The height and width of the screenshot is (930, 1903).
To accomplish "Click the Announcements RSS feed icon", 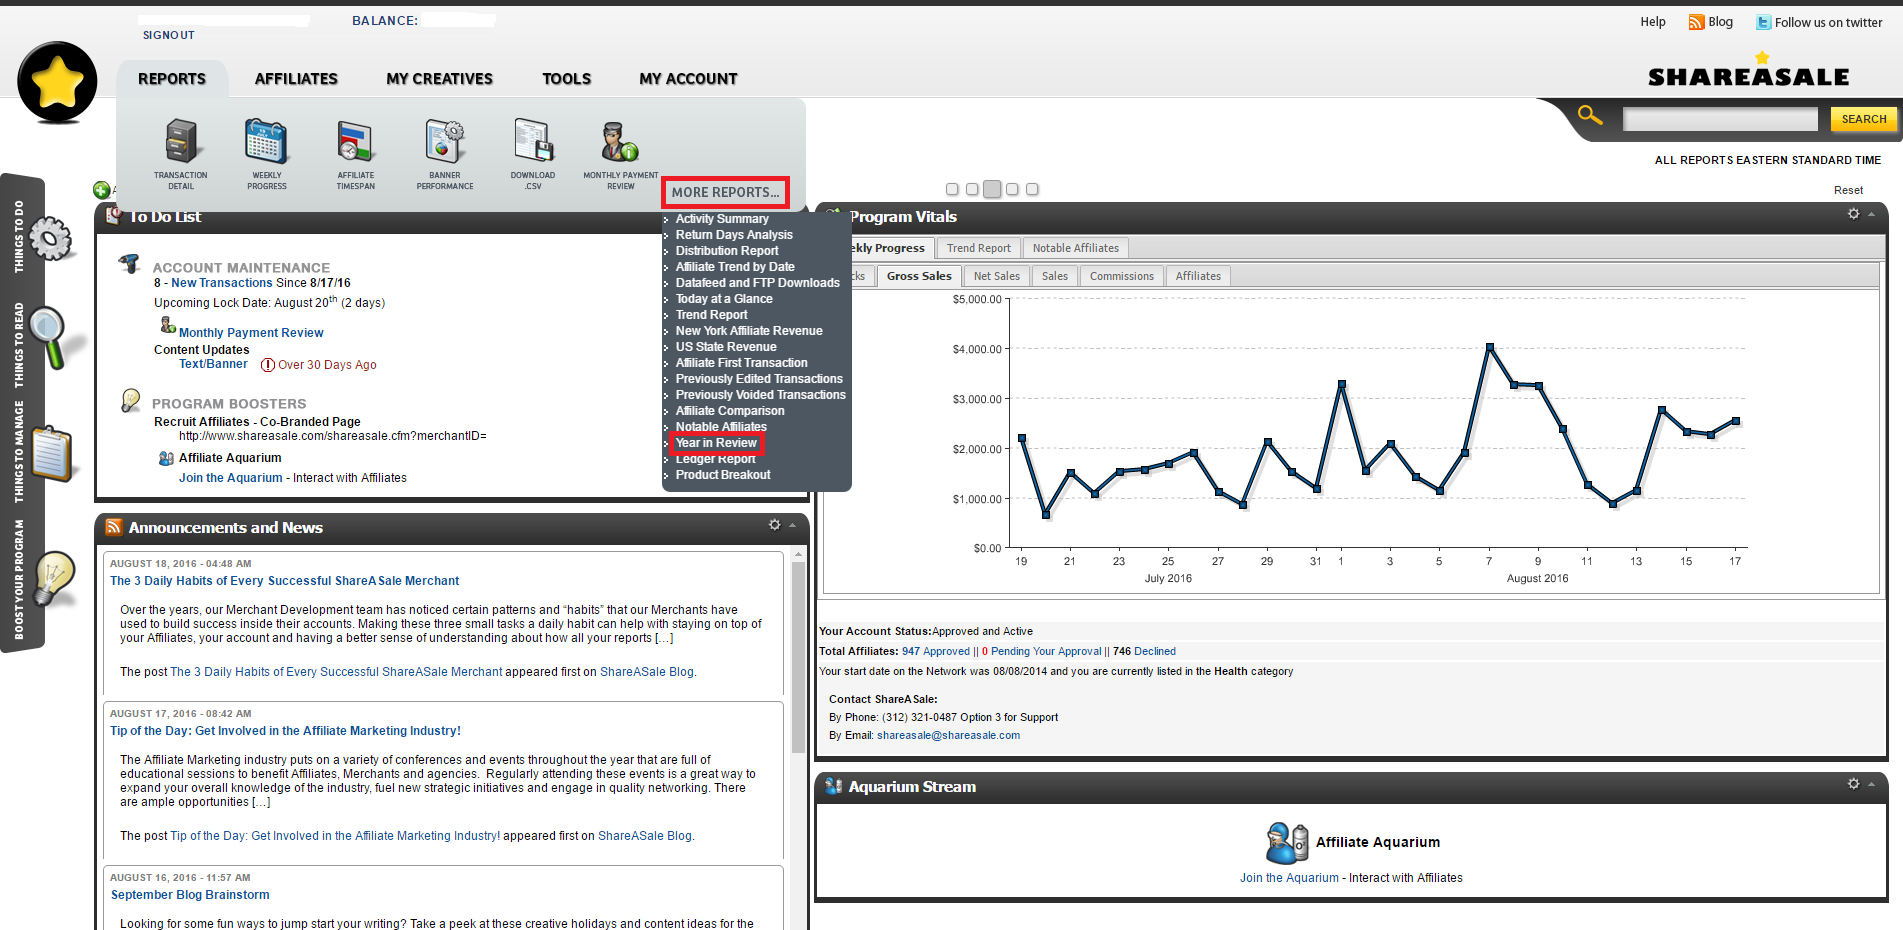I will tap(114, 527).
